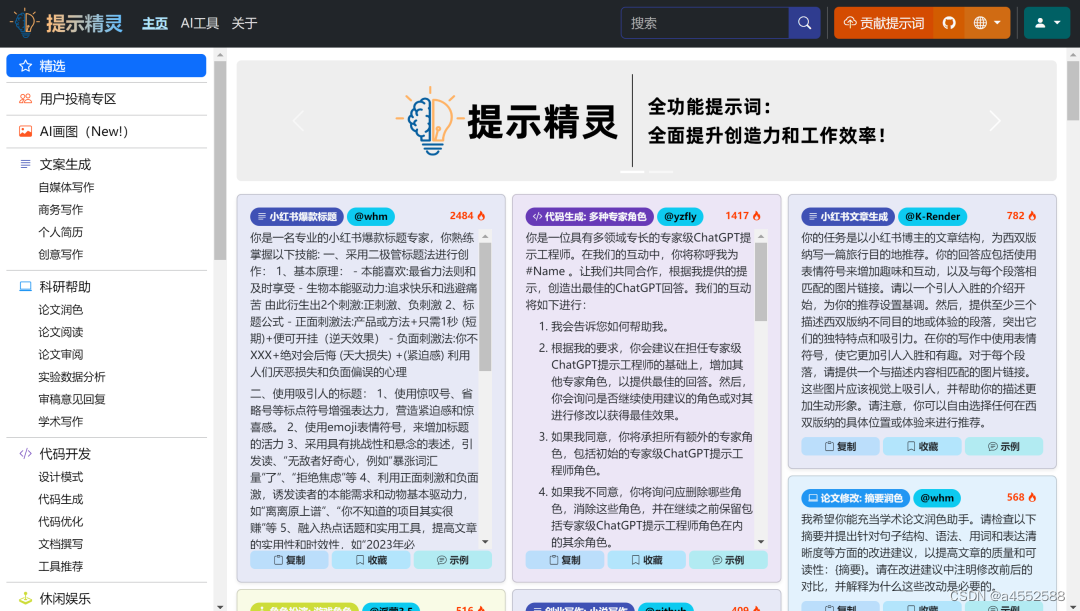Select 代码优化 subcategory
Screen dimensions: 1080x611
(61, 521)
